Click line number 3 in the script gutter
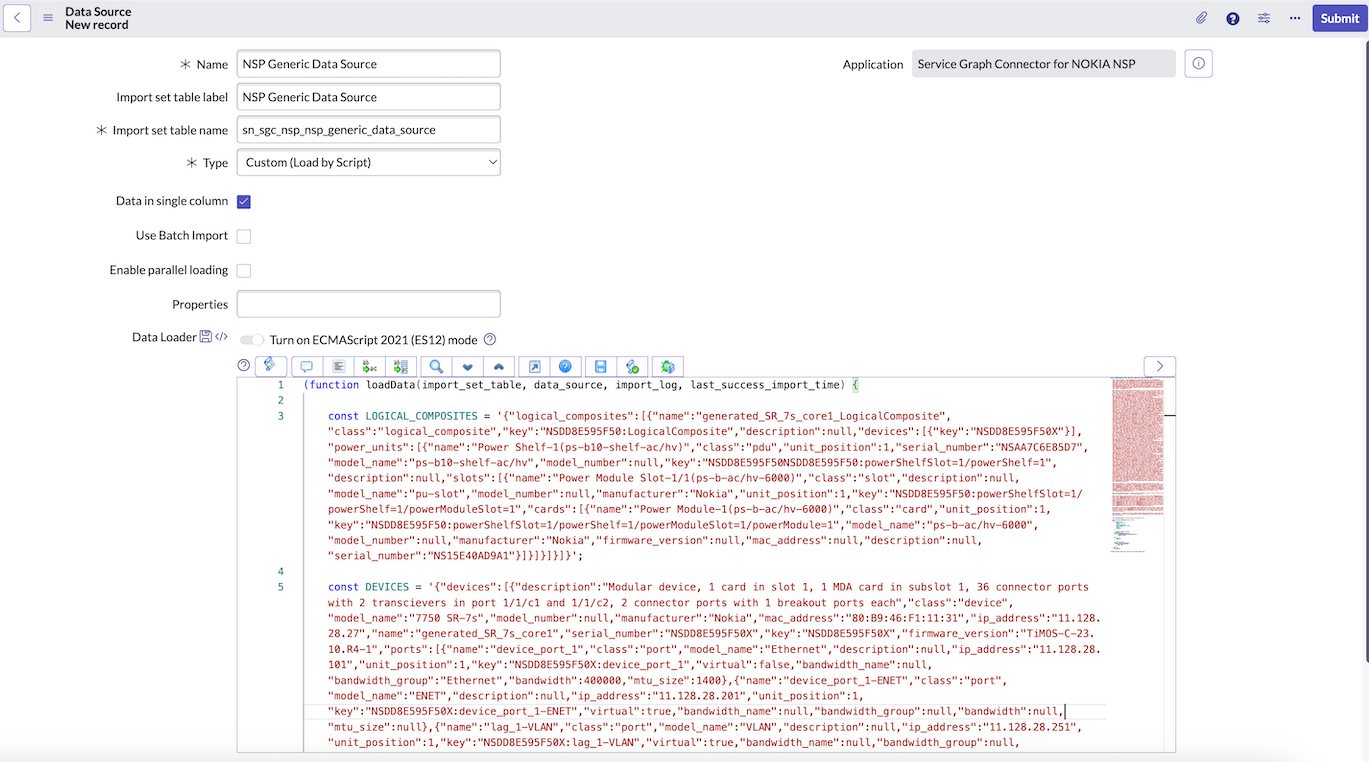This screenshot has width=1369, height=762. [x=281, y=416]
